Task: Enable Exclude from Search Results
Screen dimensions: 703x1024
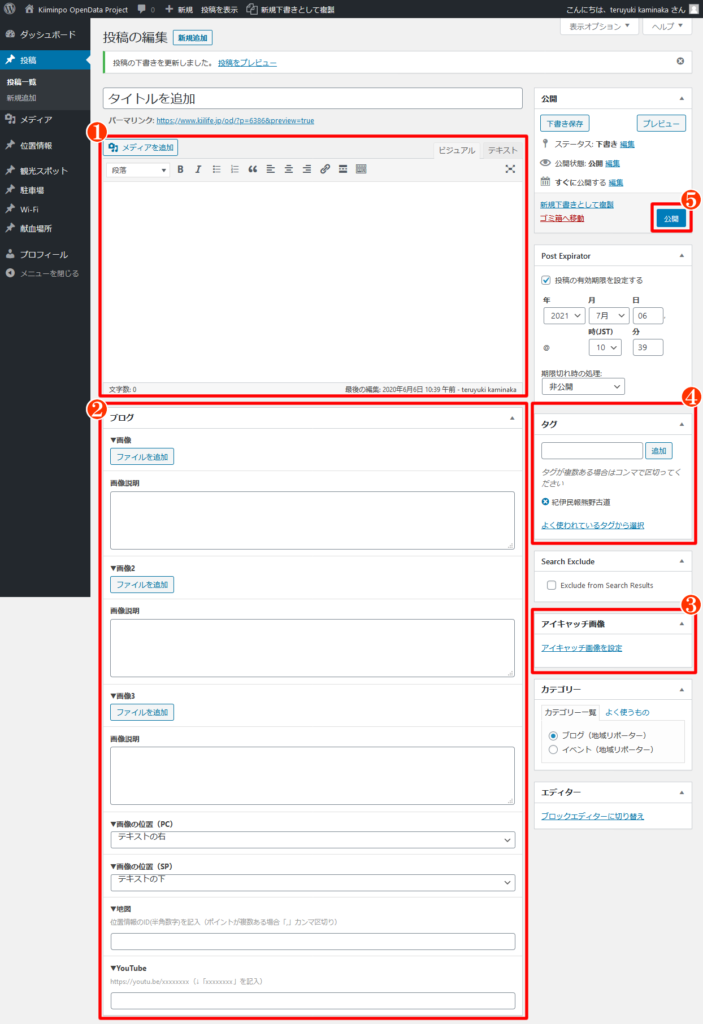Action: [x=552, y=584]
